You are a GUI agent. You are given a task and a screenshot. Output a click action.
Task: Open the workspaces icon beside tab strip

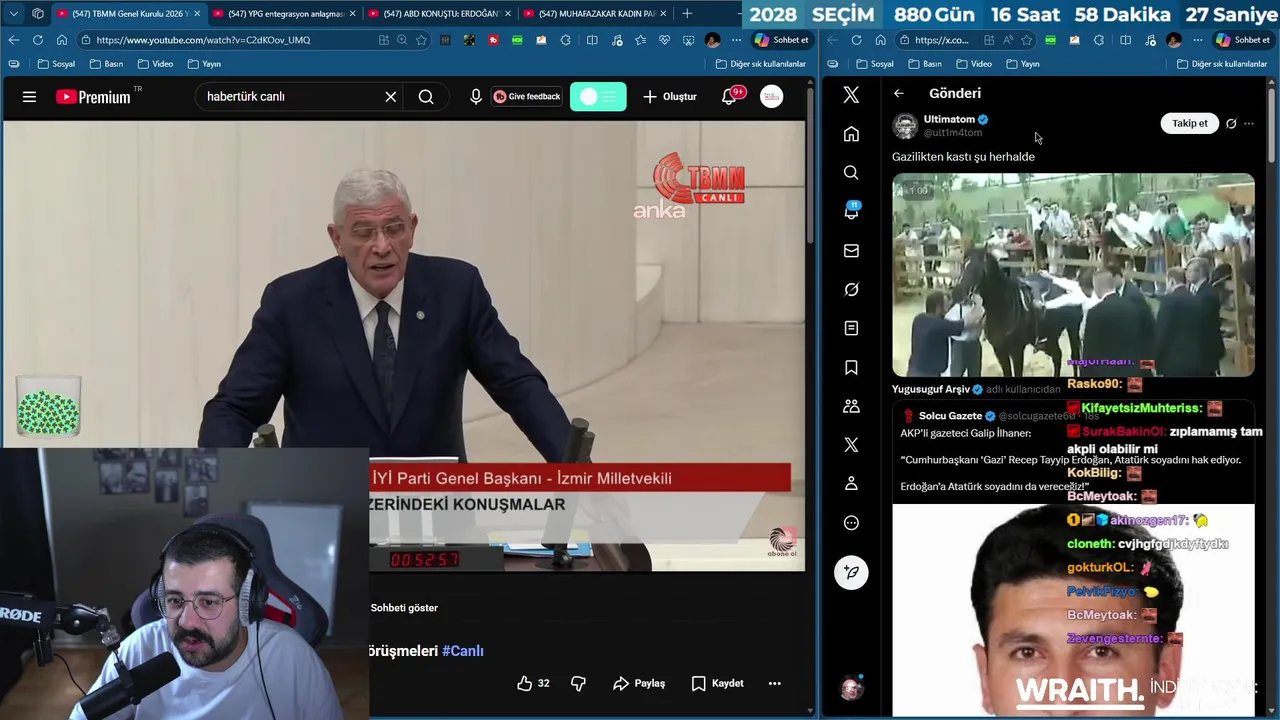37,14
